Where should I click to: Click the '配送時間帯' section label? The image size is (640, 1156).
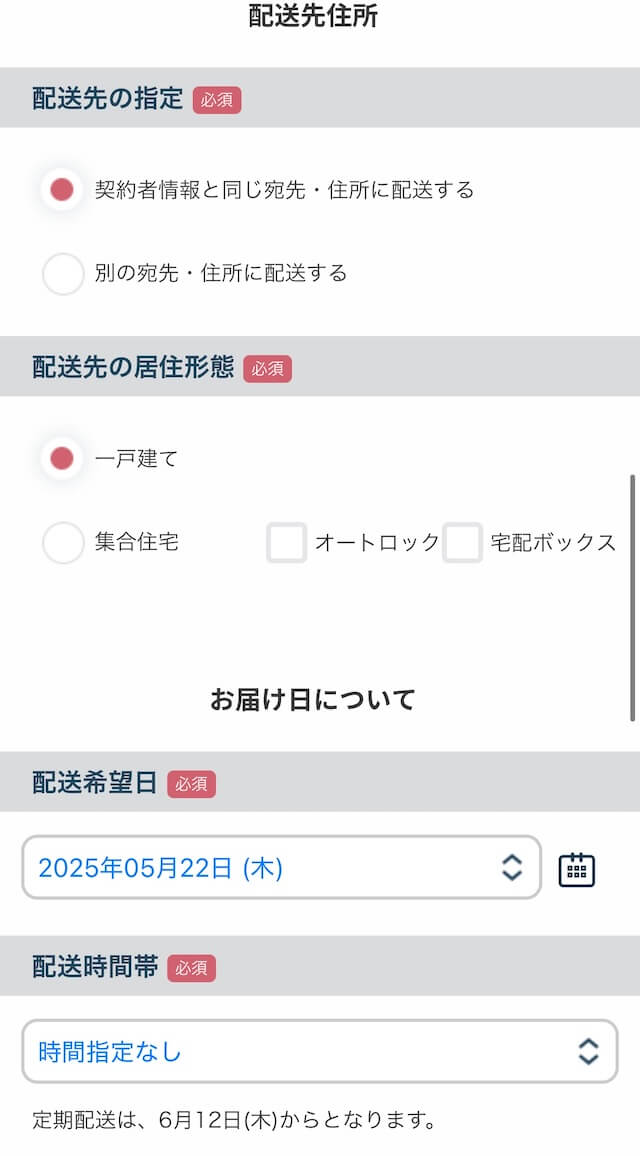95,967
